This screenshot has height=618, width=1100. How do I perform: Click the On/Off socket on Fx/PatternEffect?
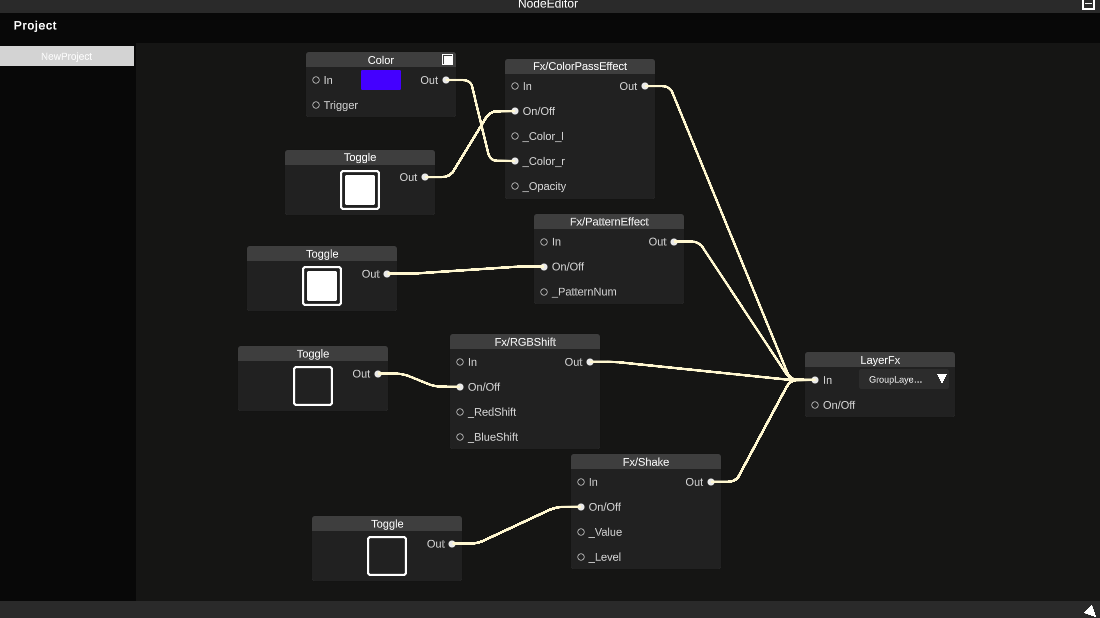pos(543,267)
